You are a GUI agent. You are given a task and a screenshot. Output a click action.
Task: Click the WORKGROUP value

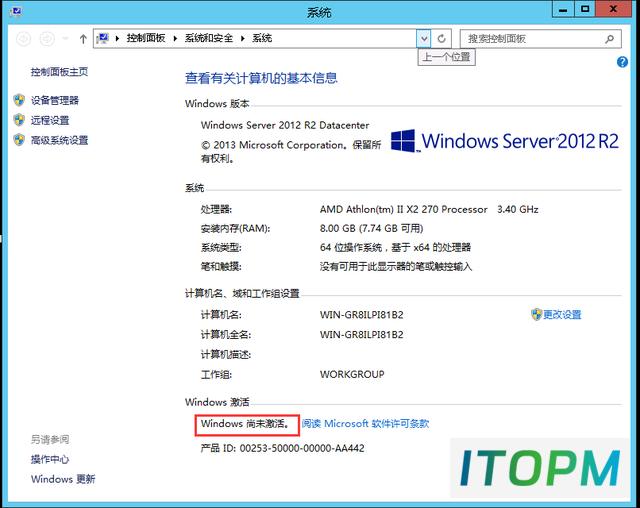click(352, 375)
